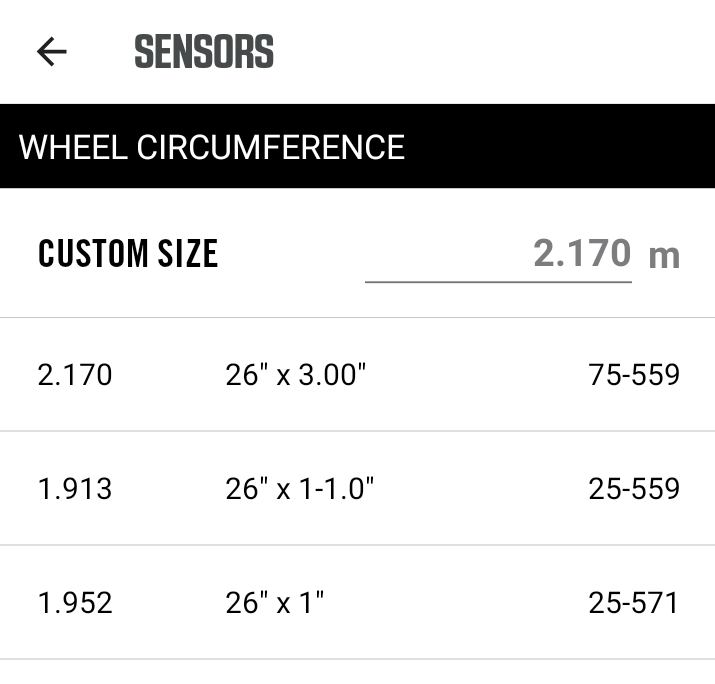This screenshot has height=684, width=715.
Task: Tap the 2.170 list value text
Action: 75,375
